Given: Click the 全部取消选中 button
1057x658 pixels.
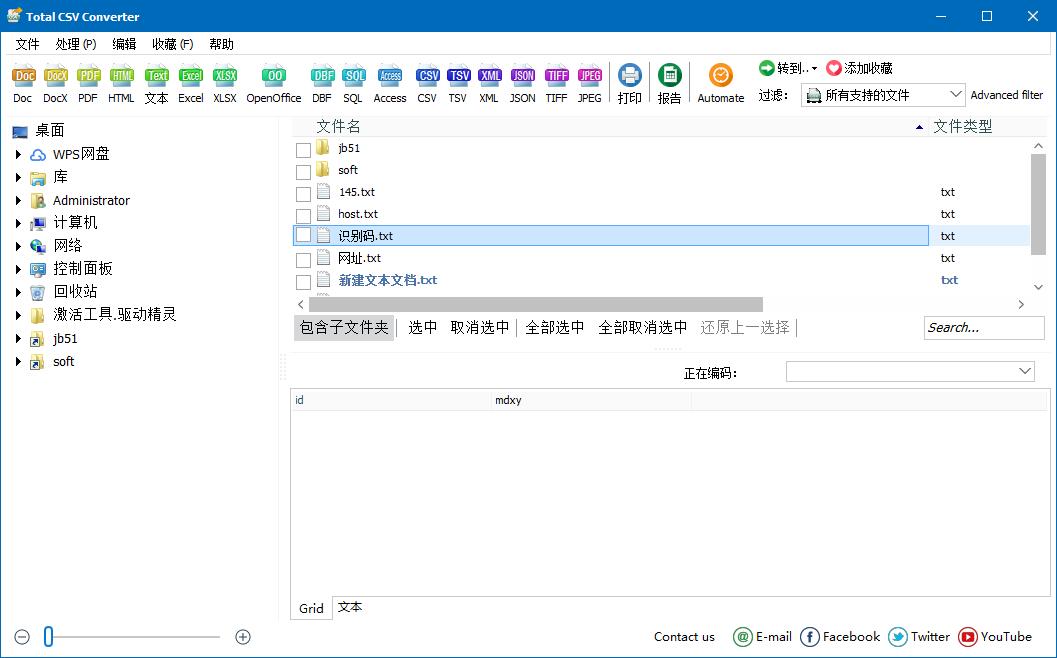Looking at the screenshot, I should tap(643, 328).
